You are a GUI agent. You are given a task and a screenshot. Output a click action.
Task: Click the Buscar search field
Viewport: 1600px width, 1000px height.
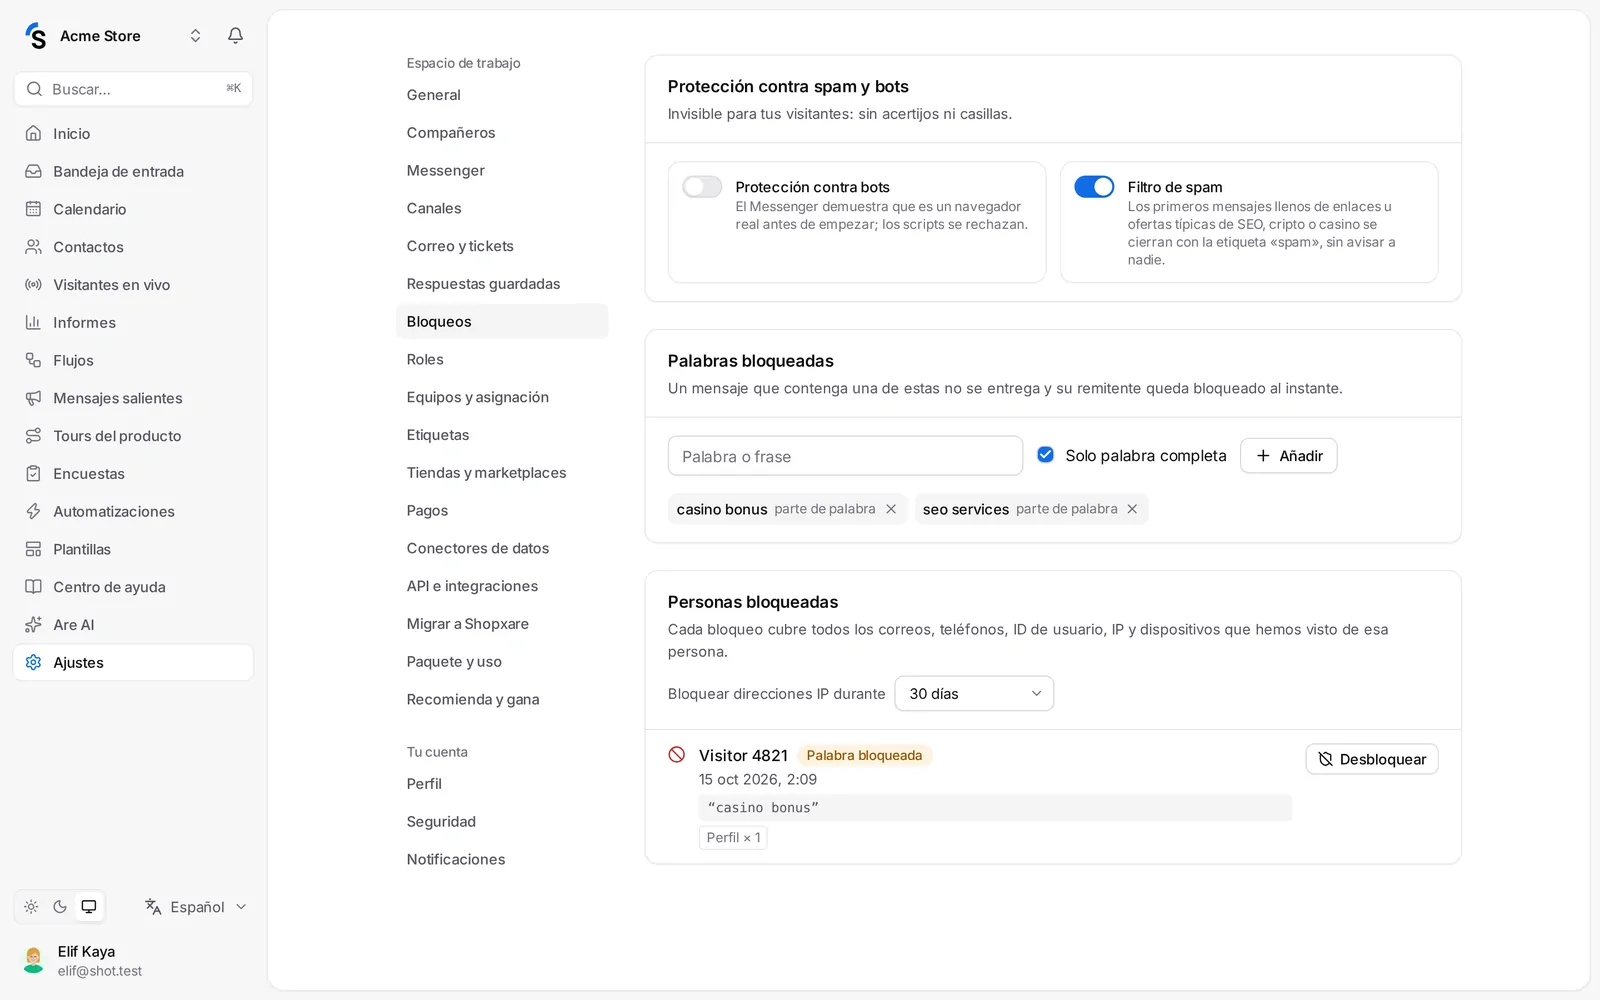133,89
